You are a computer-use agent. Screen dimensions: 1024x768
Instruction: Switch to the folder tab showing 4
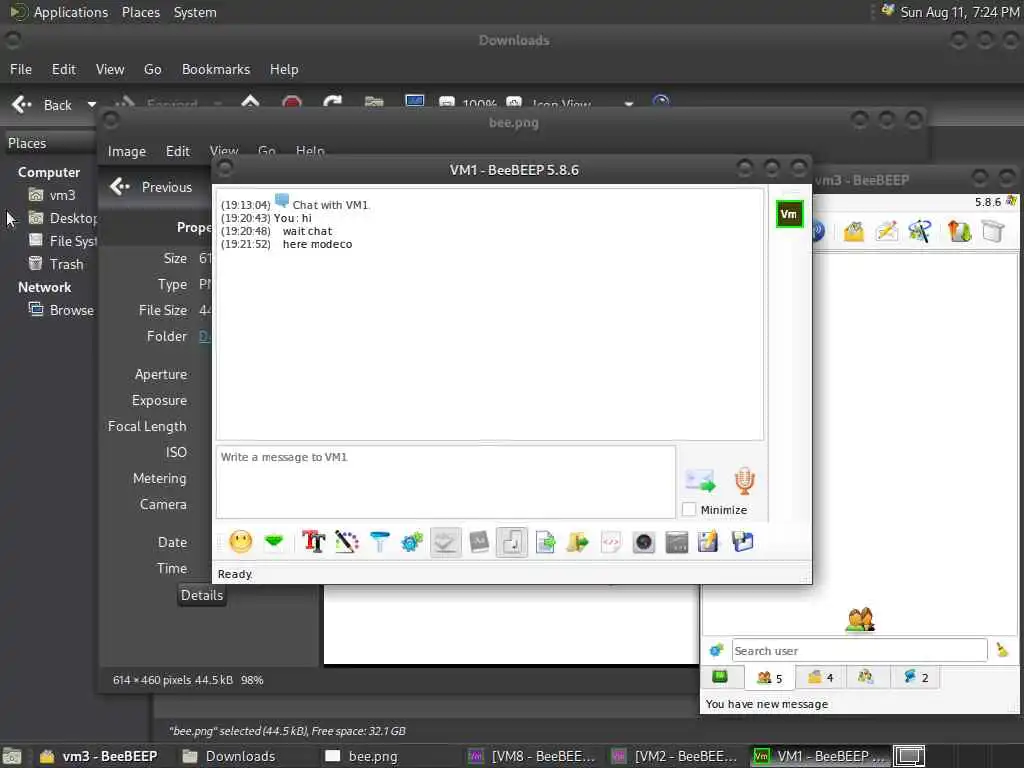[820, 677]
